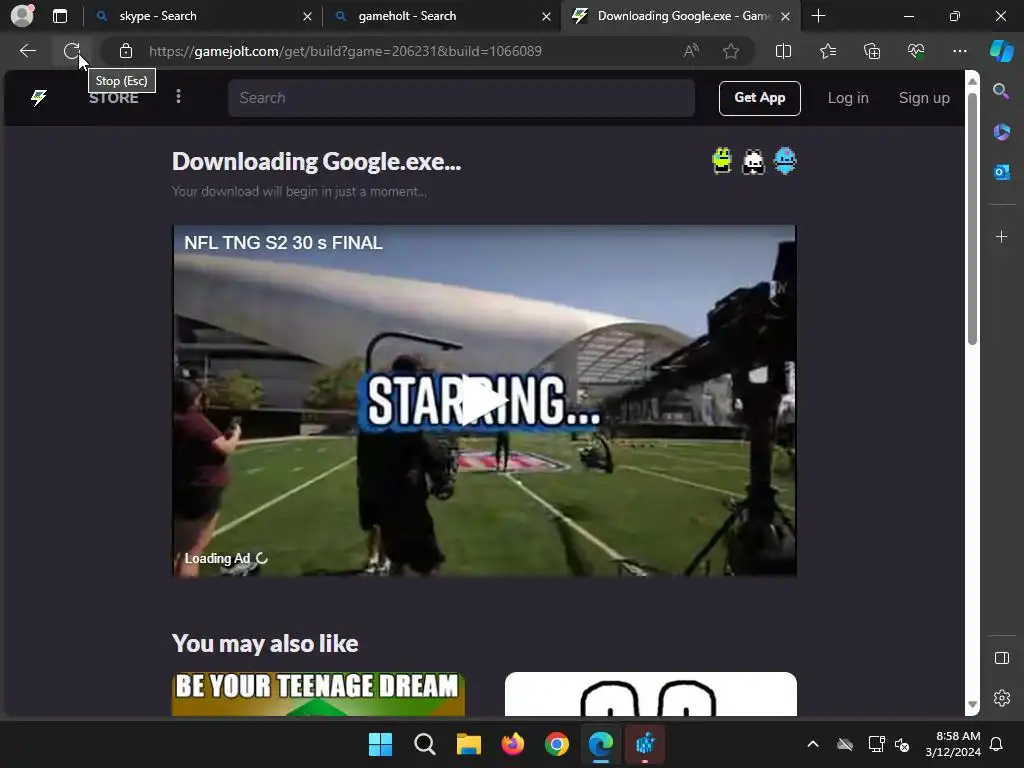Screen dimensions: 1024x768
Task: Click the blue cube app in taskbar
Action: click(645, 744)
